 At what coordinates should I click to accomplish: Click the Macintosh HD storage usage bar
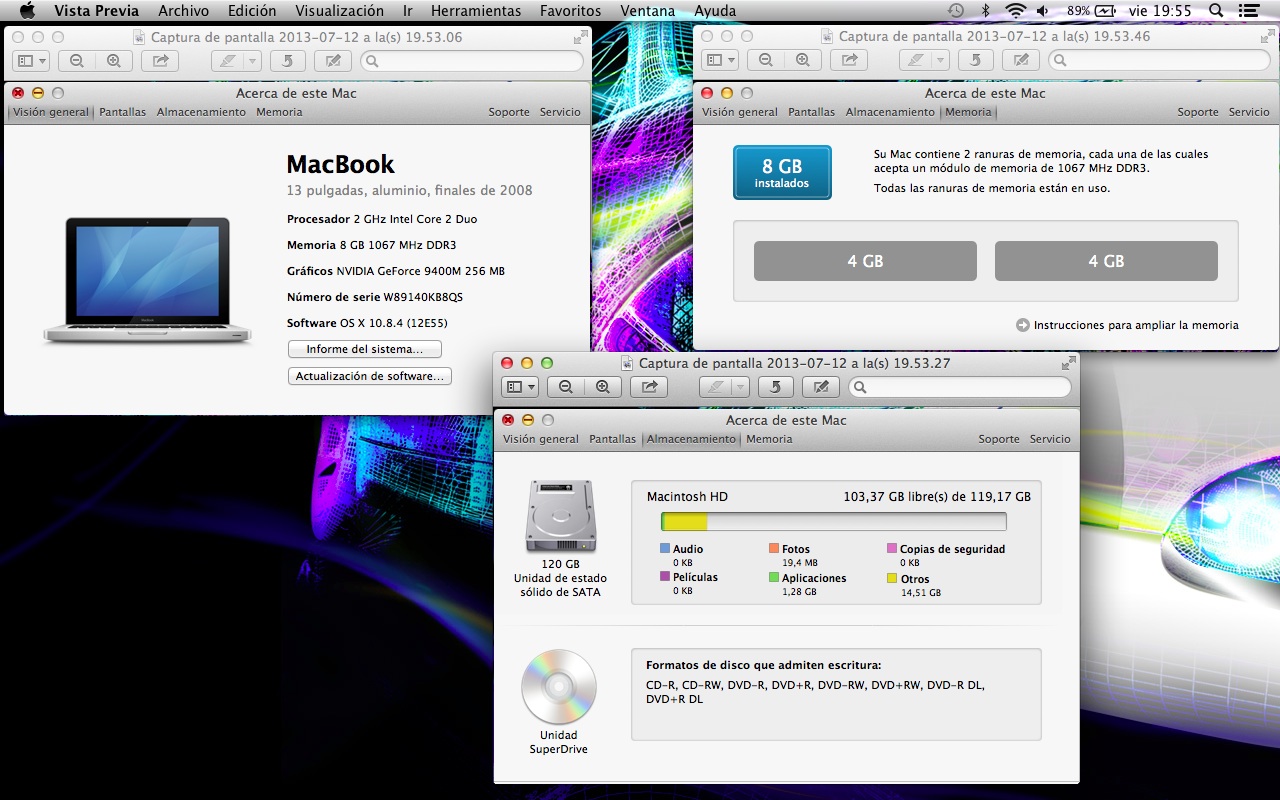point(833,521)
